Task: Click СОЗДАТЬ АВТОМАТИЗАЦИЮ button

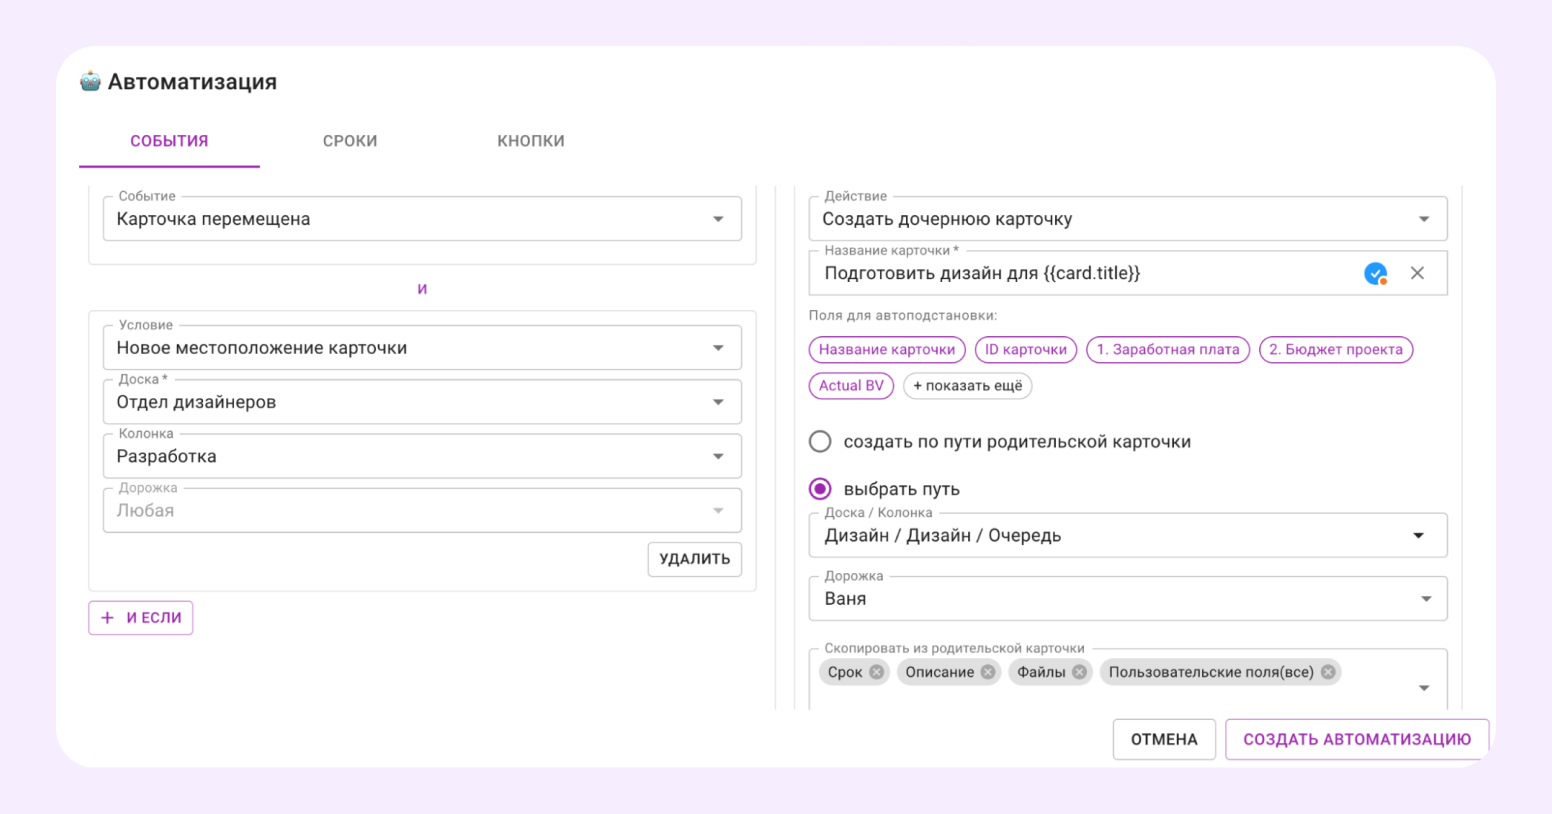Action: tap(1357, 739)
